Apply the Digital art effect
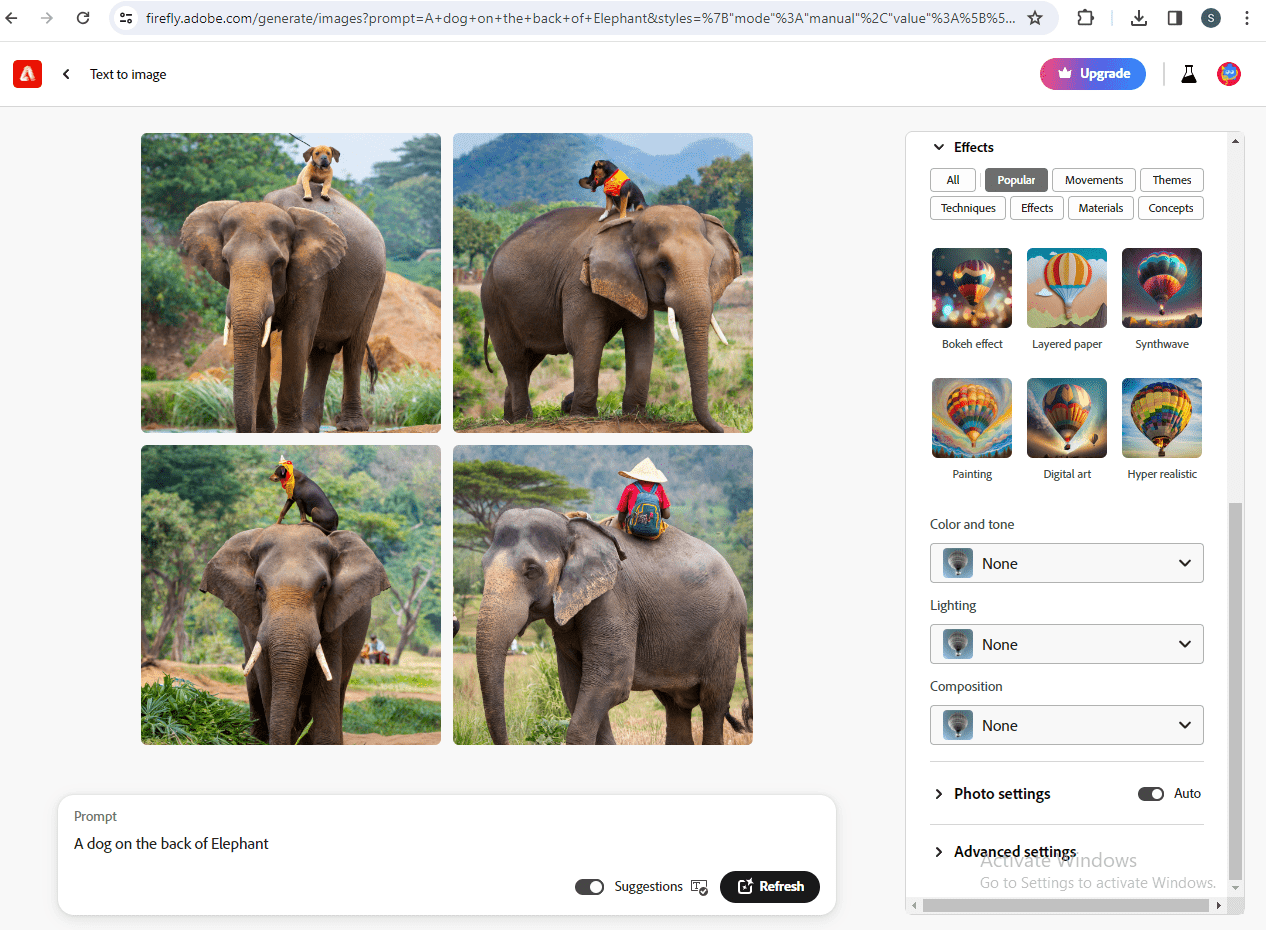Viewport: 1266px width, 930px height. click(1067, 418)
